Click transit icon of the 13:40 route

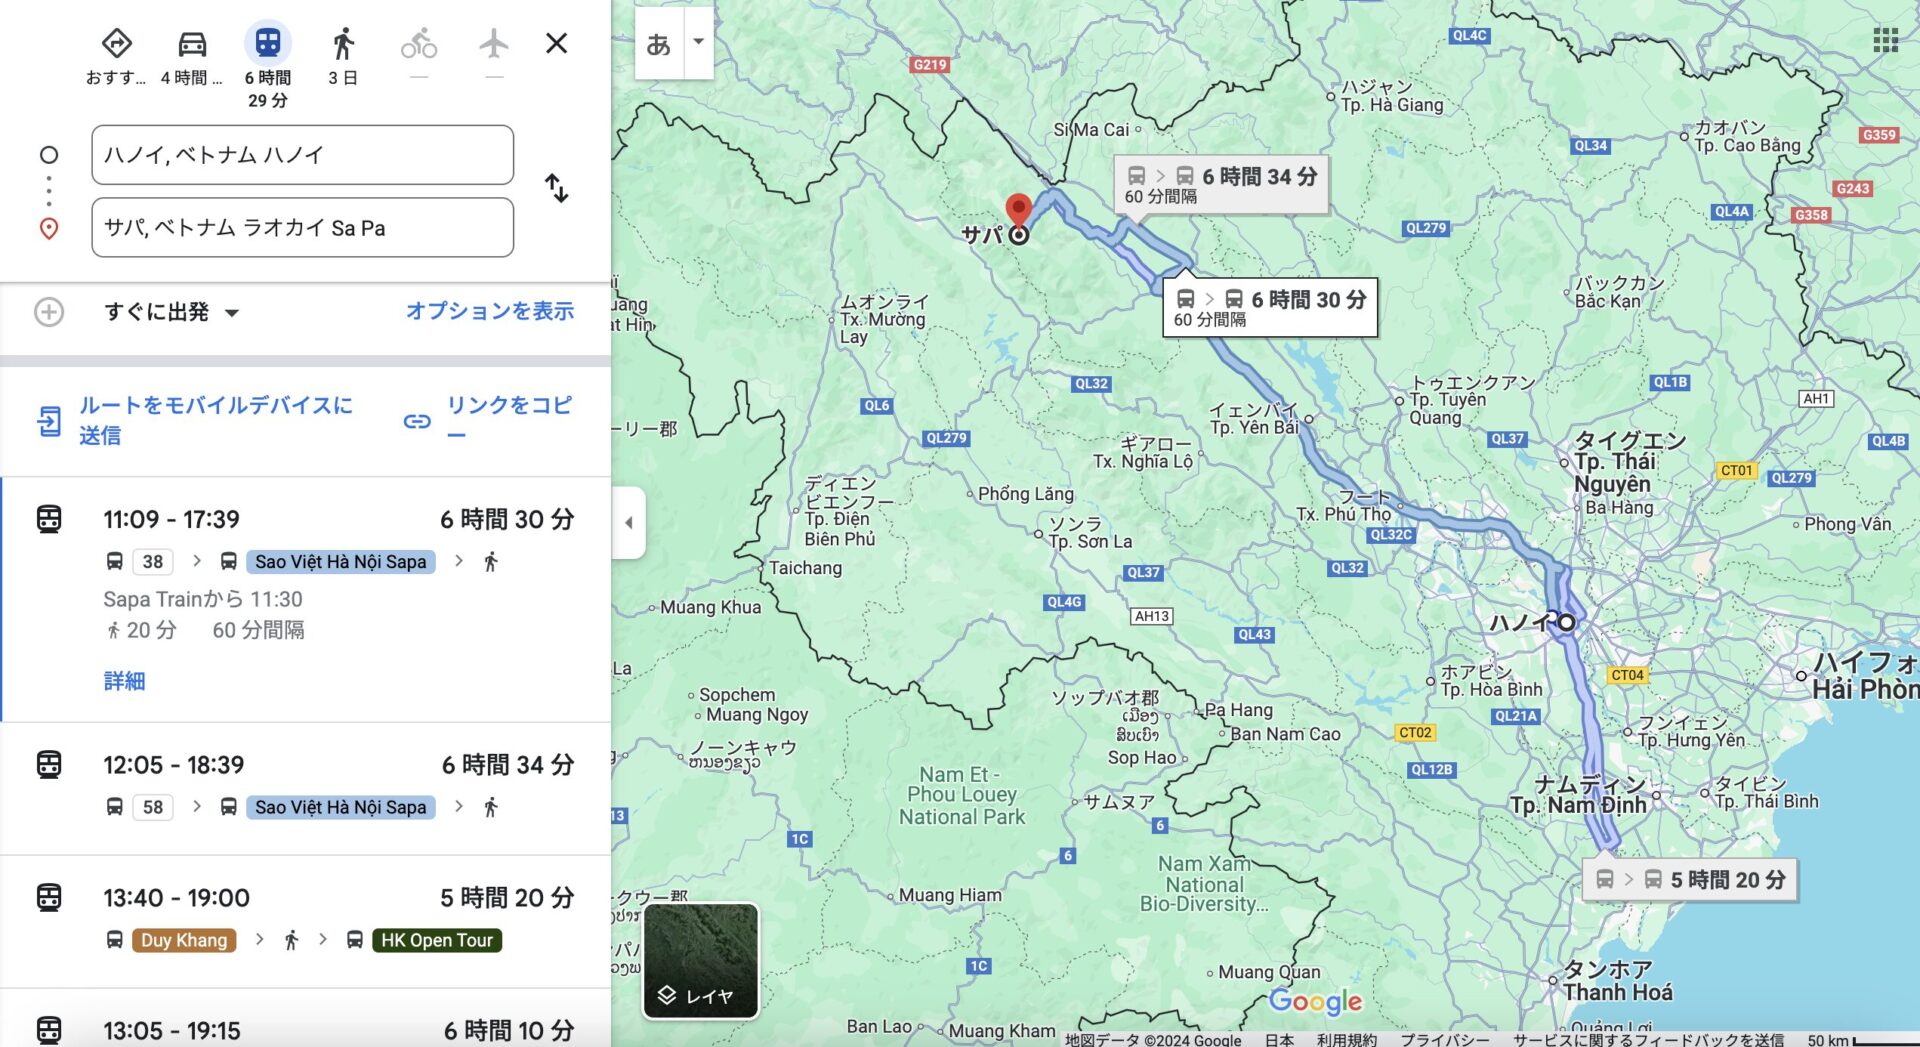point(49,898)
